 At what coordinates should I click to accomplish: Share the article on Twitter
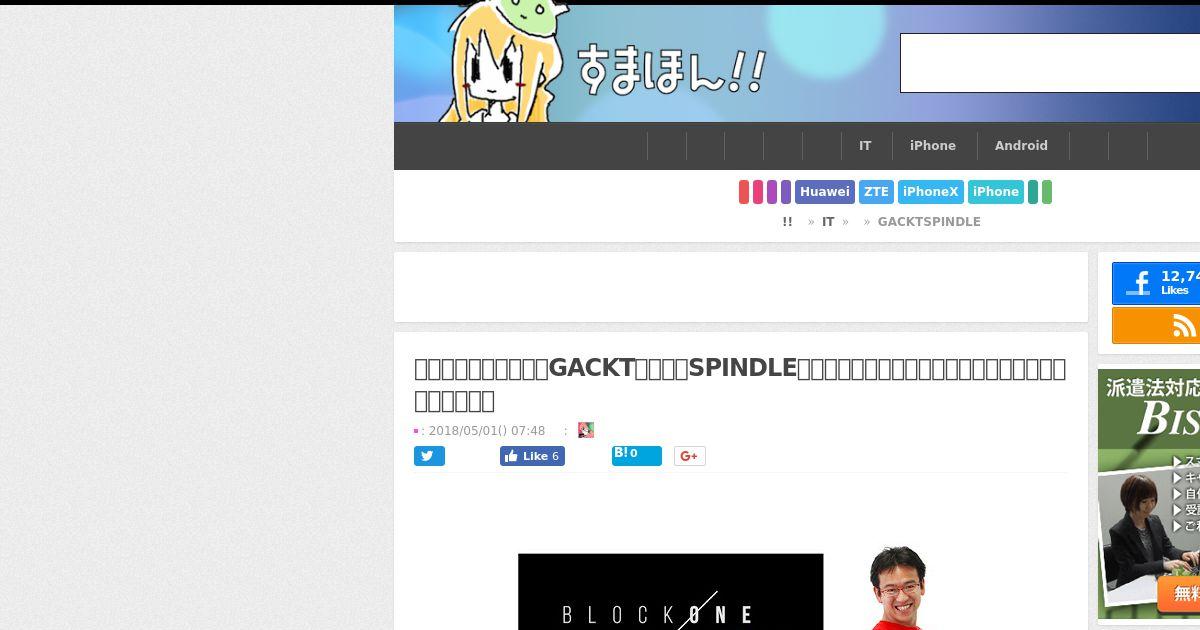(x=429, y=456)
